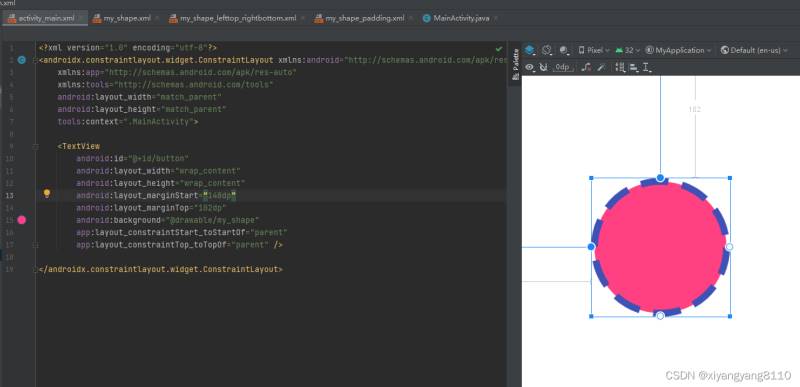The width and height of the screenshot is (800, 387).
Task: Toggle the autoconnect magnet icon
Action: (x=543, y=67)
